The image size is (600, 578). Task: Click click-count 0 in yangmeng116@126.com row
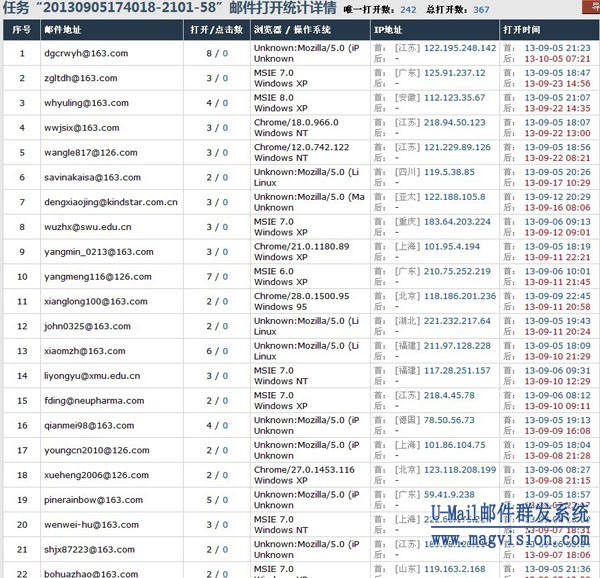coord(225,277)
